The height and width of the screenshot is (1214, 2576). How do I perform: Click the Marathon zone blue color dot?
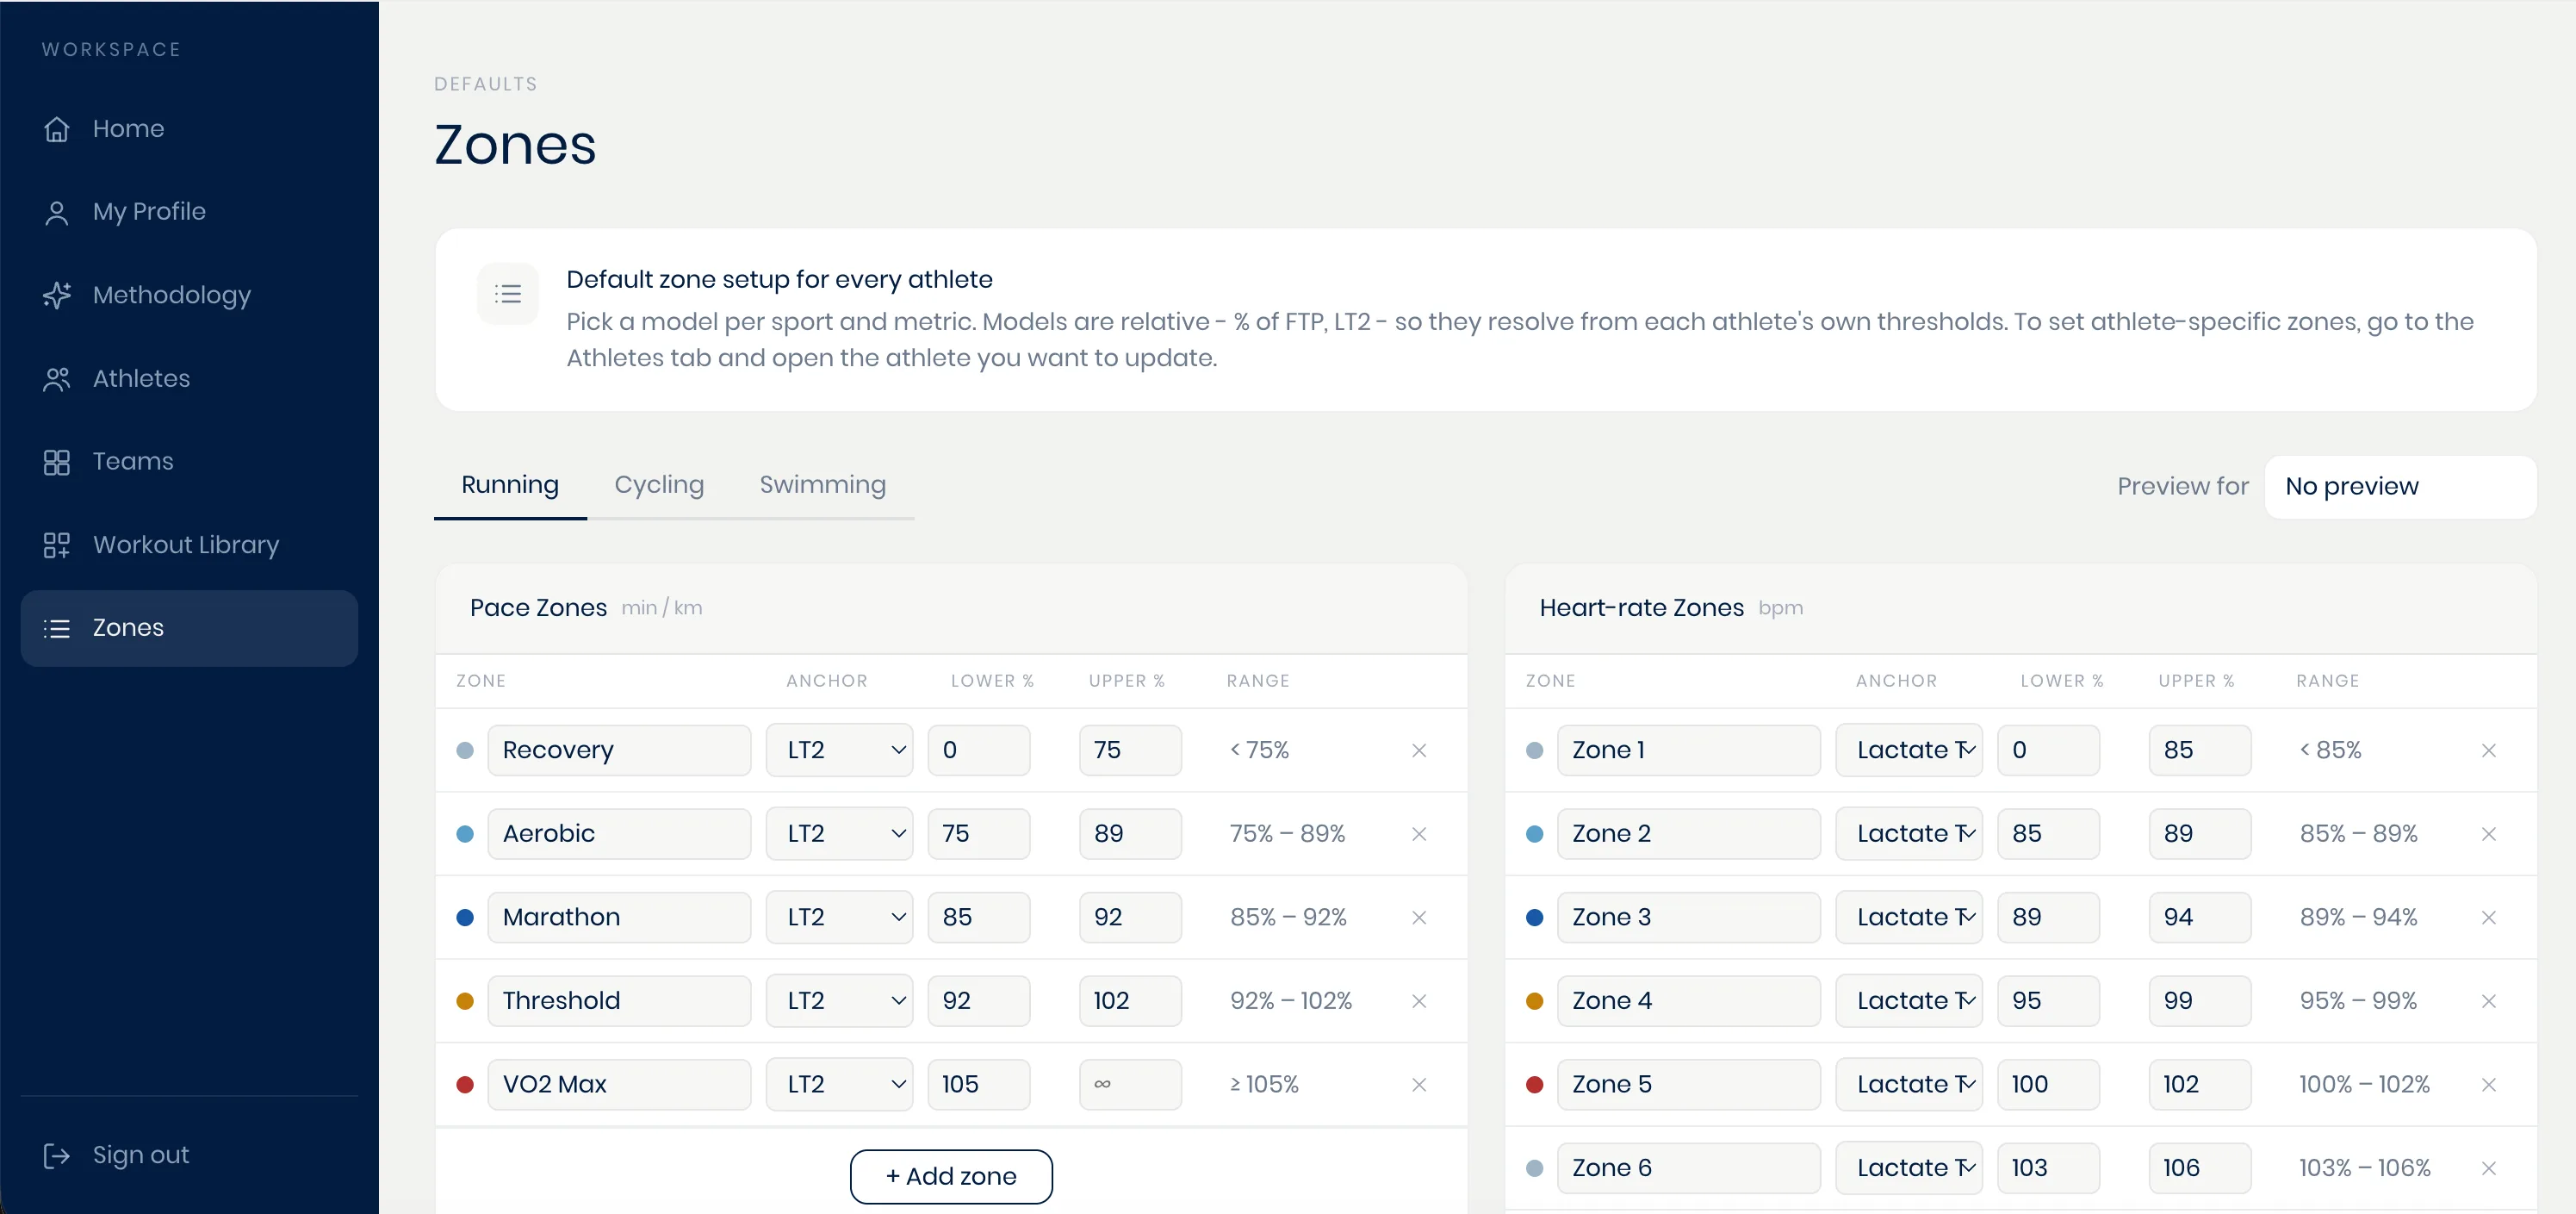click(x=465, y=917)
